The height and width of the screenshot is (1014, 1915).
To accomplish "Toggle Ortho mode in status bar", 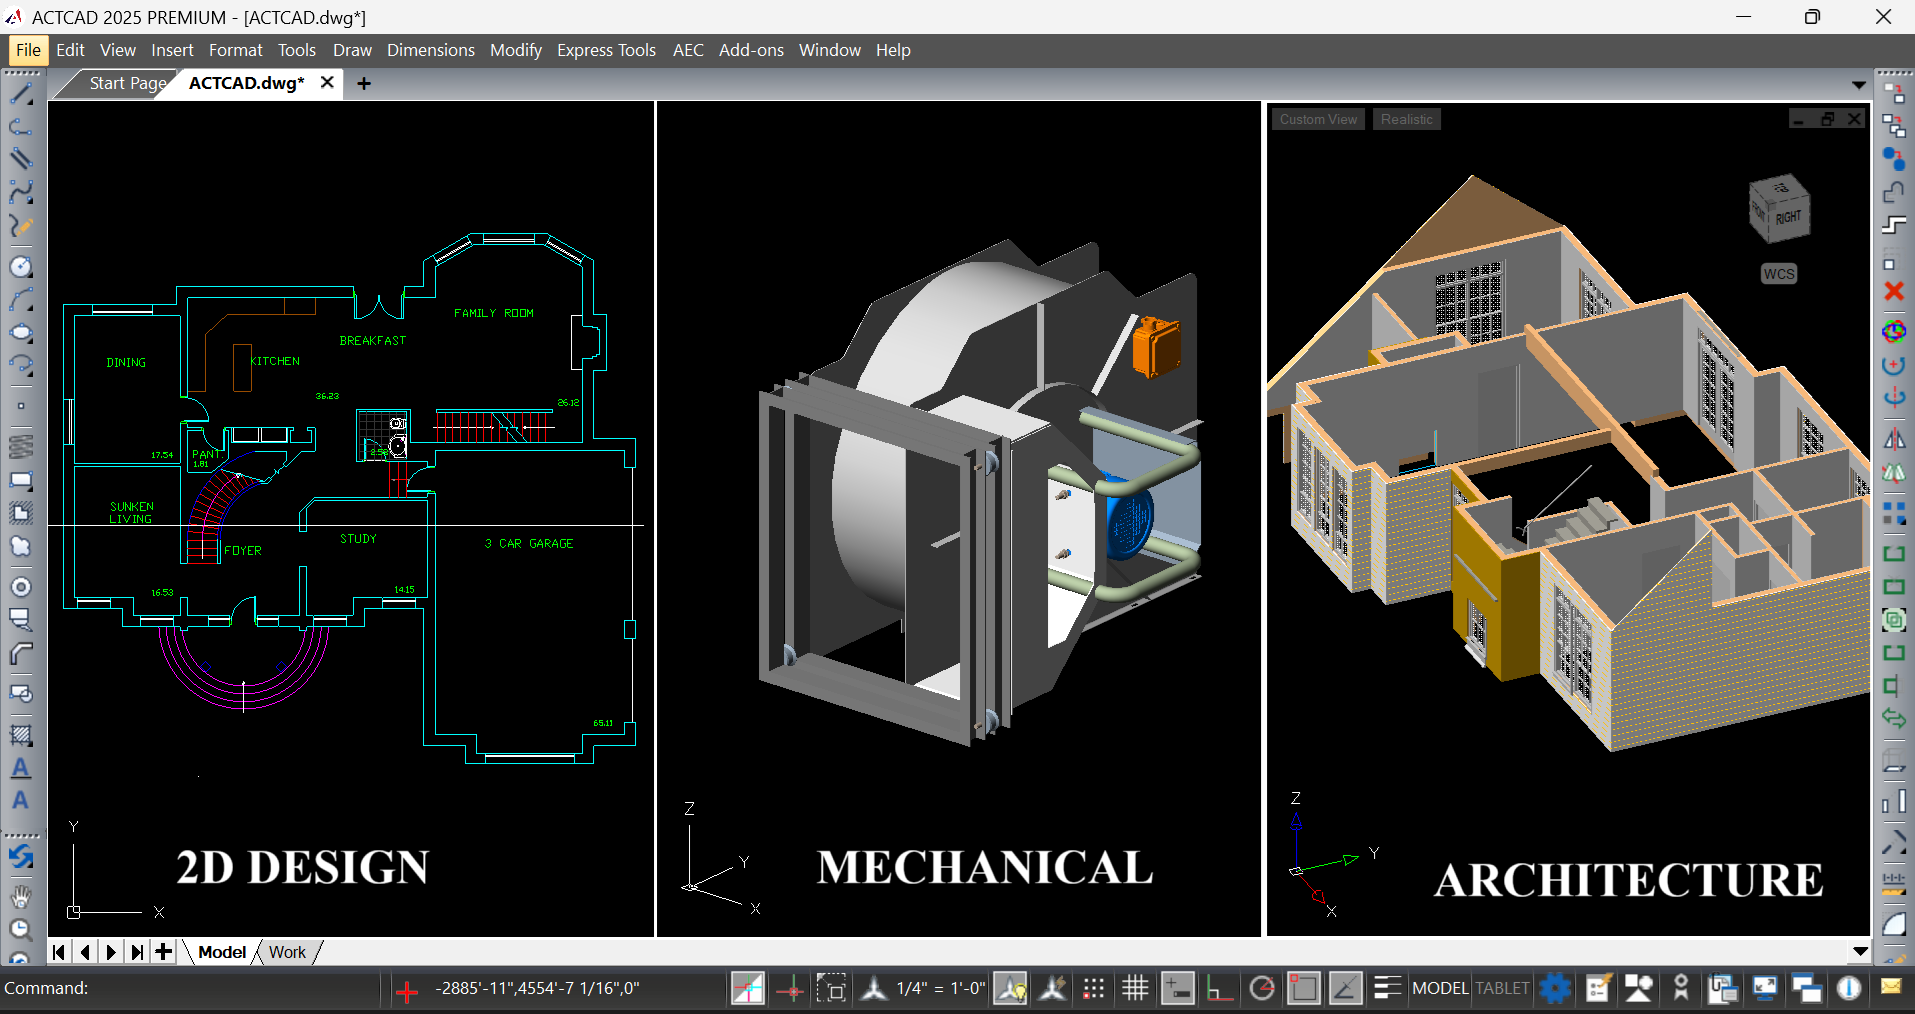I will click(x=1219, y=989).
